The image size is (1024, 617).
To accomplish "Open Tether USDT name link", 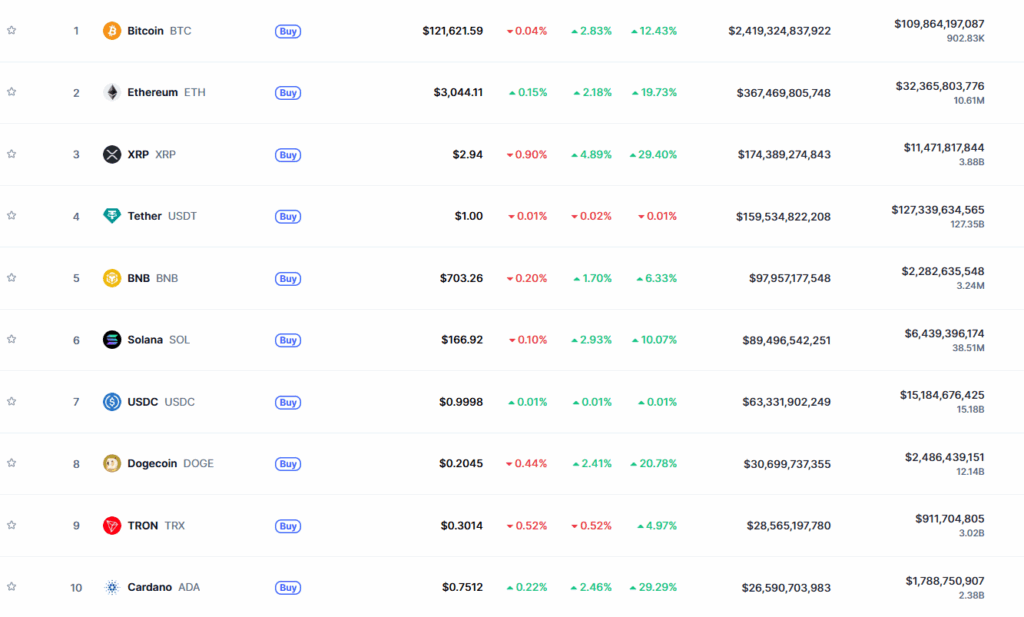I will coord(162,215).
